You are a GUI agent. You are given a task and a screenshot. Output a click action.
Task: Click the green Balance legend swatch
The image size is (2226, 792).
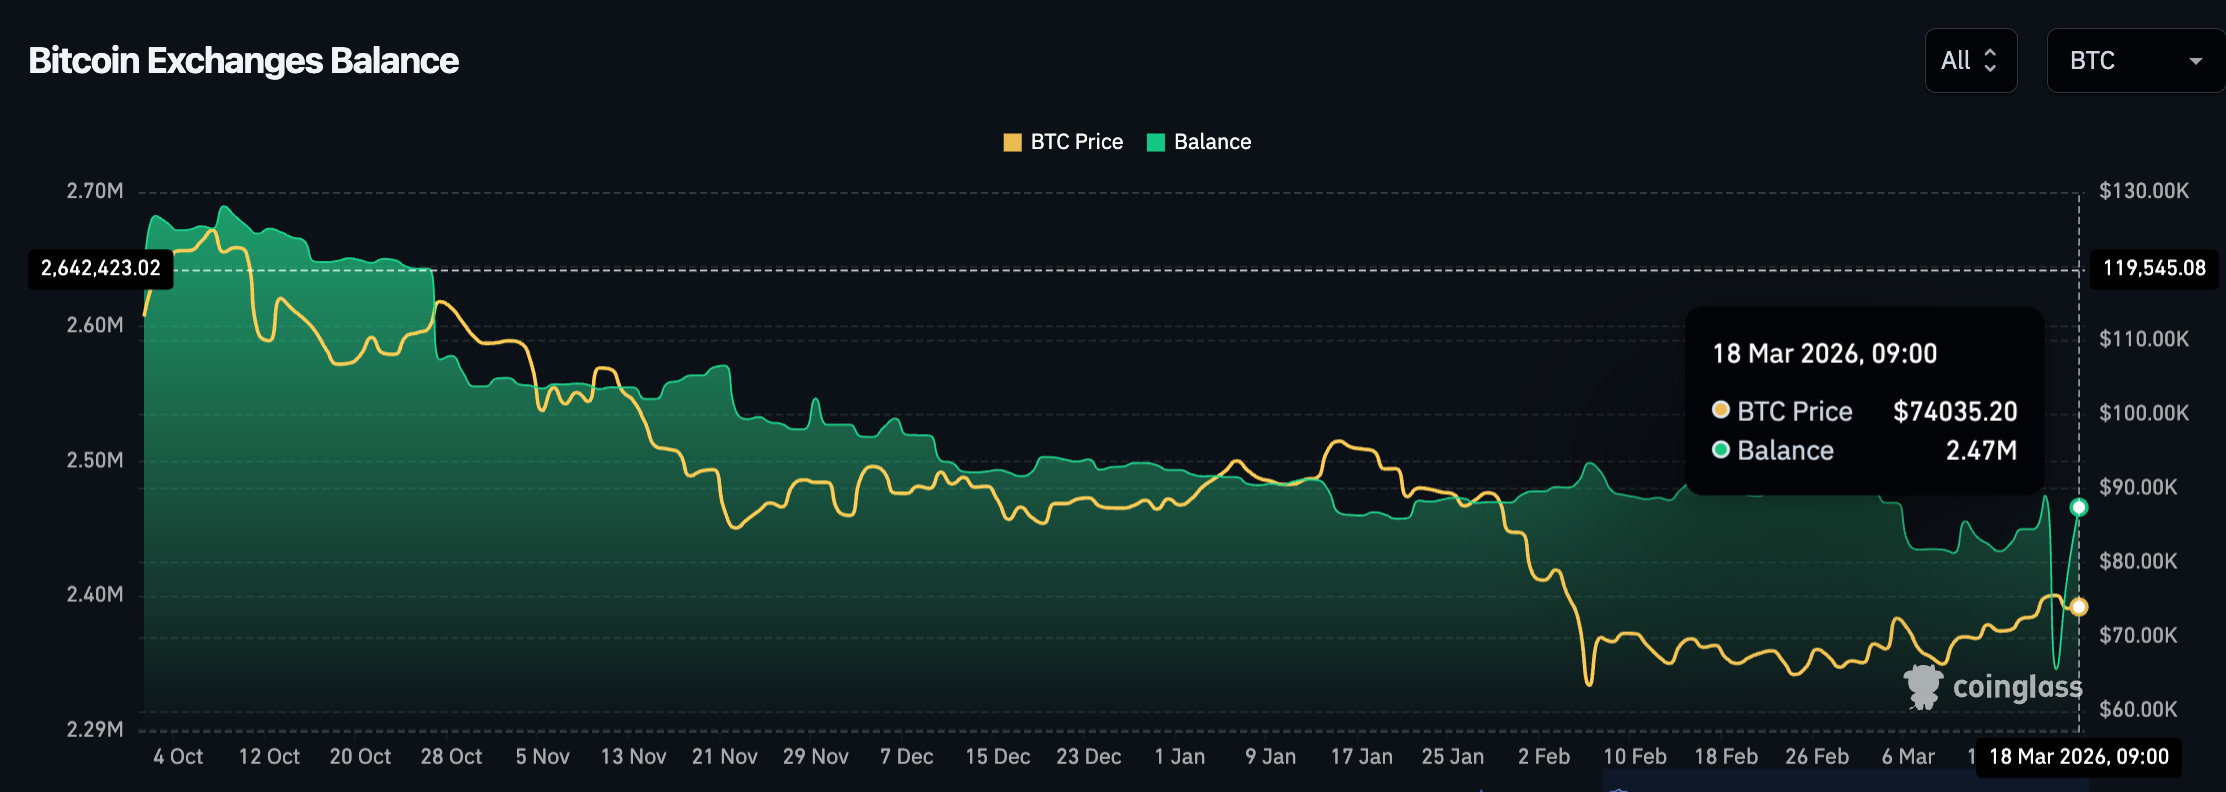(x=1156, y=142)
